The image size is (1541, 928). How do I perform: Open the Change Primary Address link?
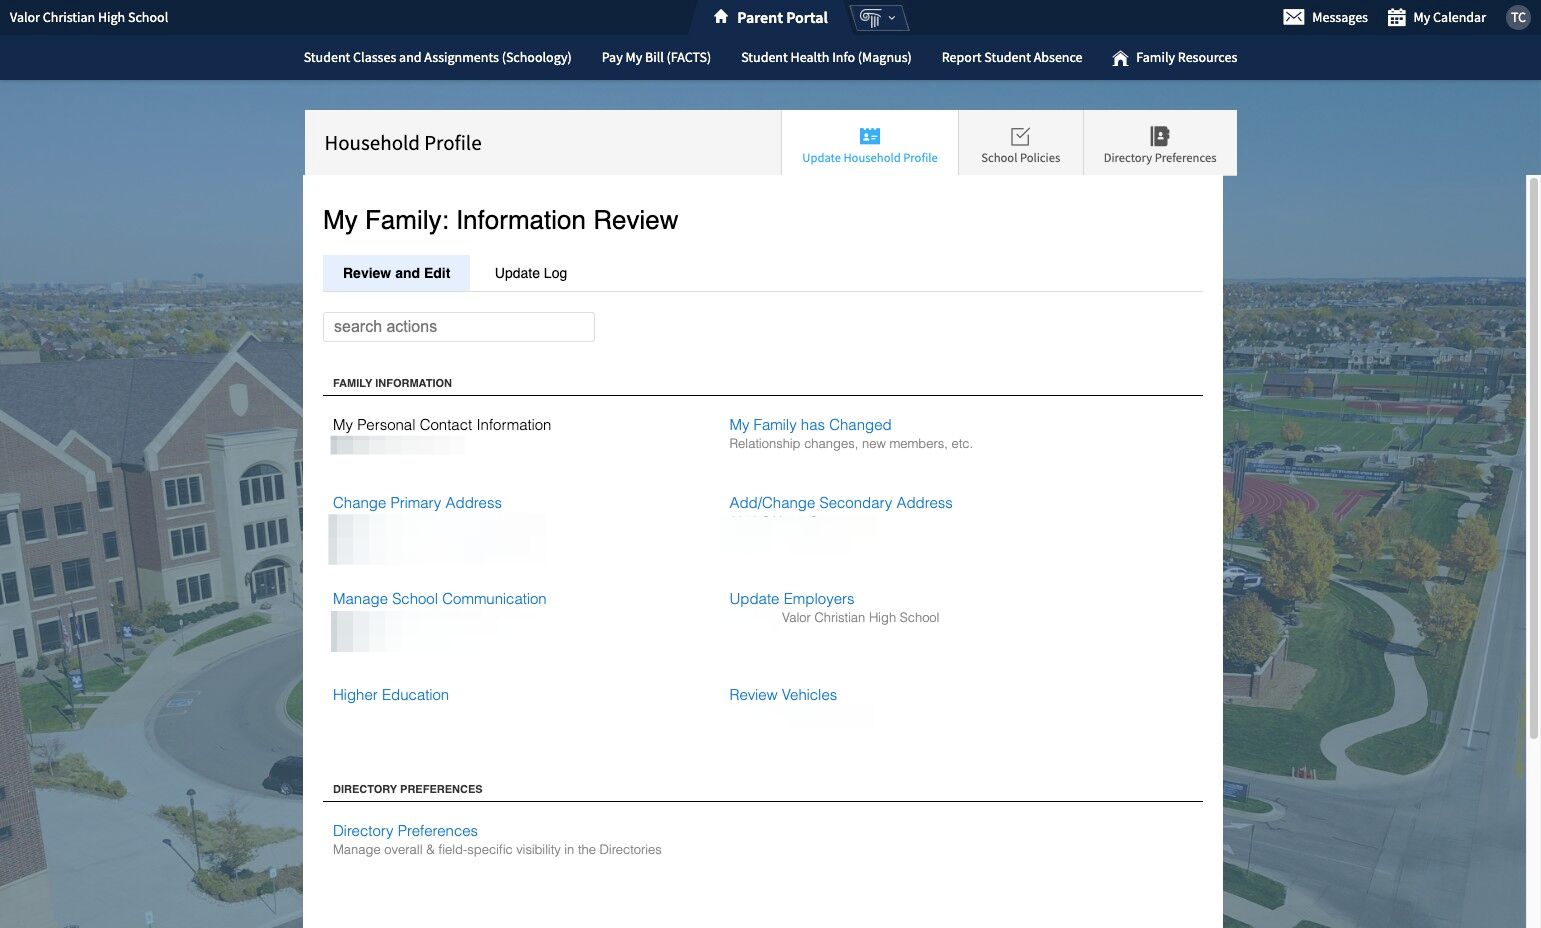point(417,503)
